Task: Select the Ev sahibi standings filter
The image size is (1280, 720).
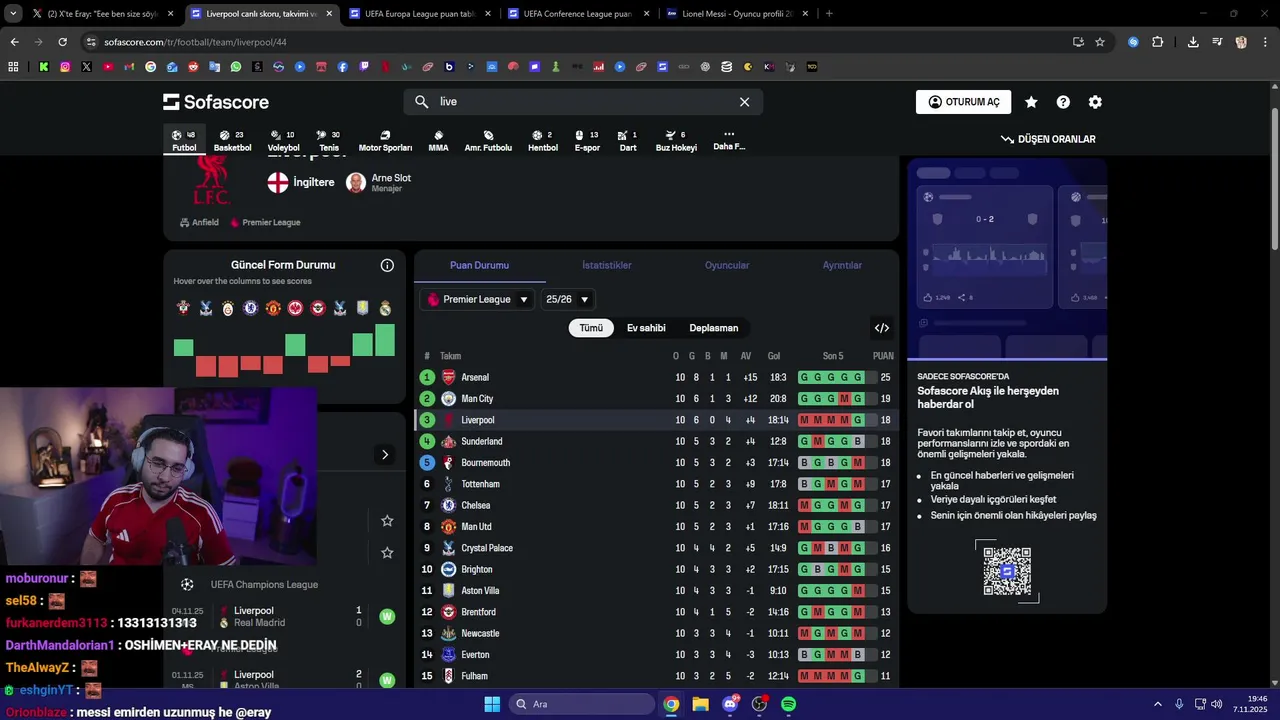Action: (x=646, y=328)
